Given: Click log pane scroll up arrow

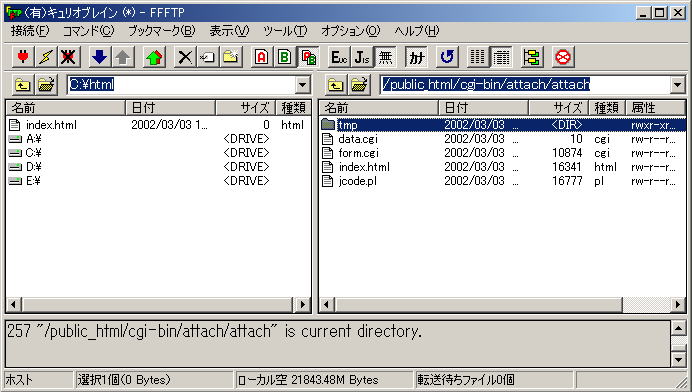Looking at the screenshot, I should click(x=678, y=328).
